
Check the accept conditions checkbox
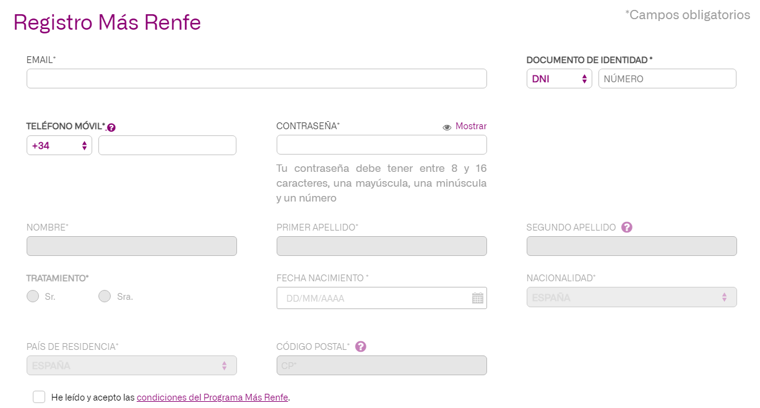(39, 397)
